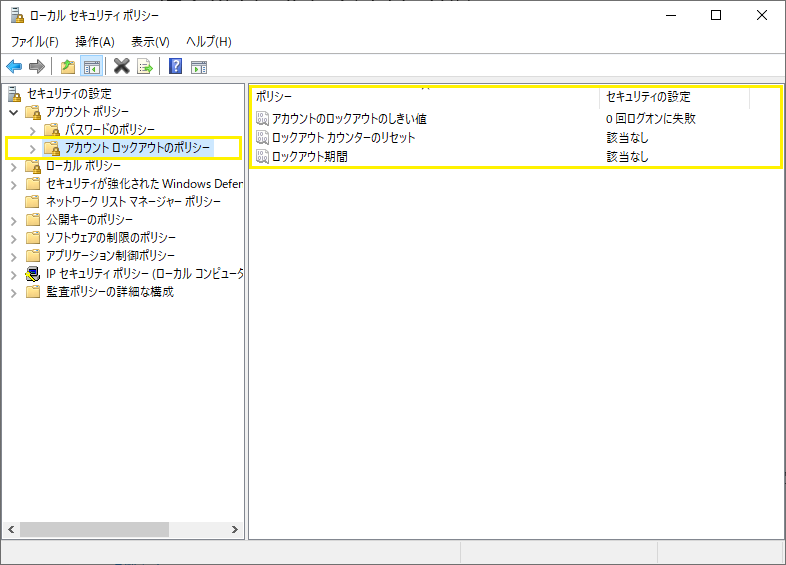The image size is (786, 565).
Task: Sort by the ポリシー column header
Action: pos(426,96)
